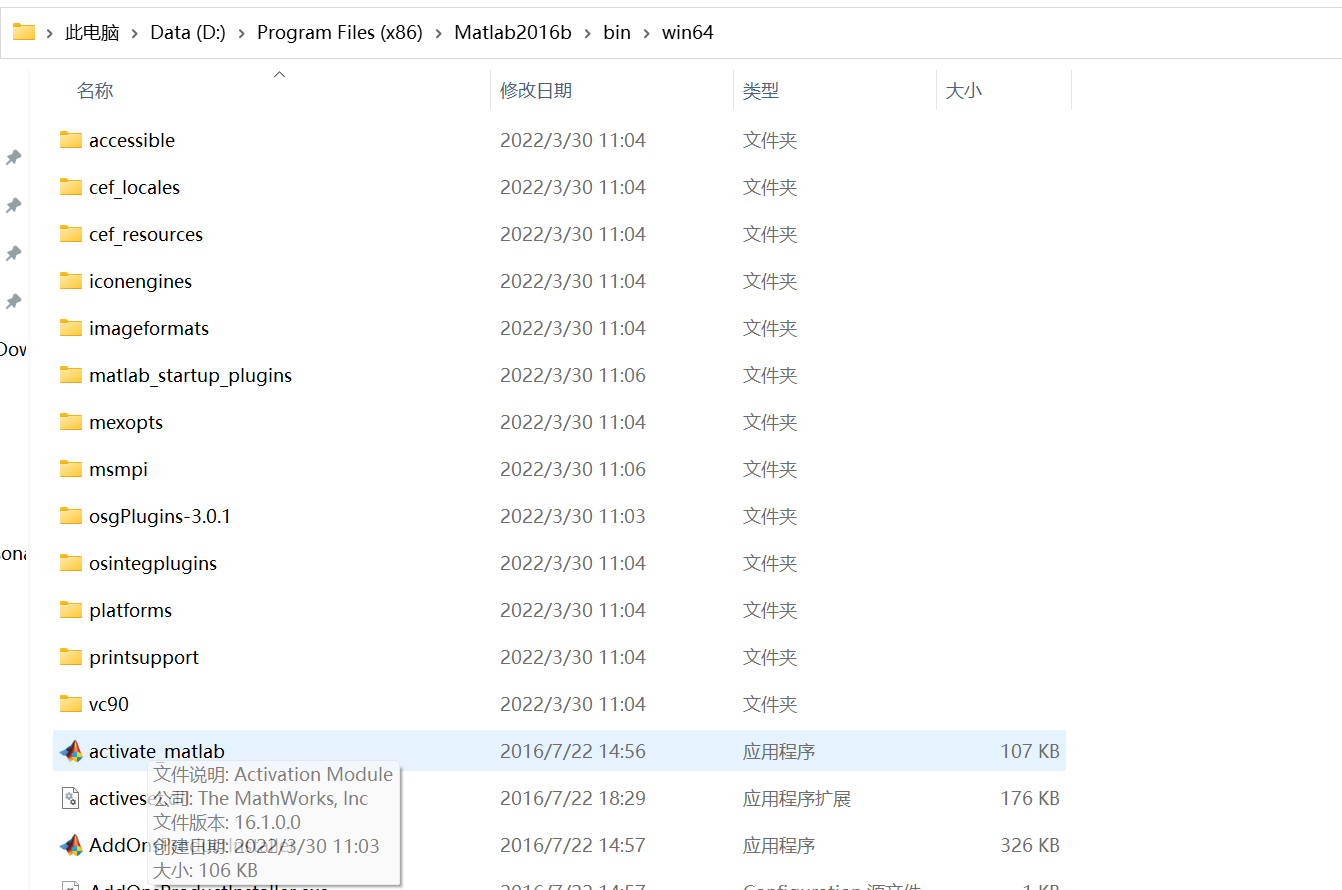This screenshot has height=890, width=1342.
Task: Go to 此电脑 in the breadcrumb
Action: click(x=92, y=33)
